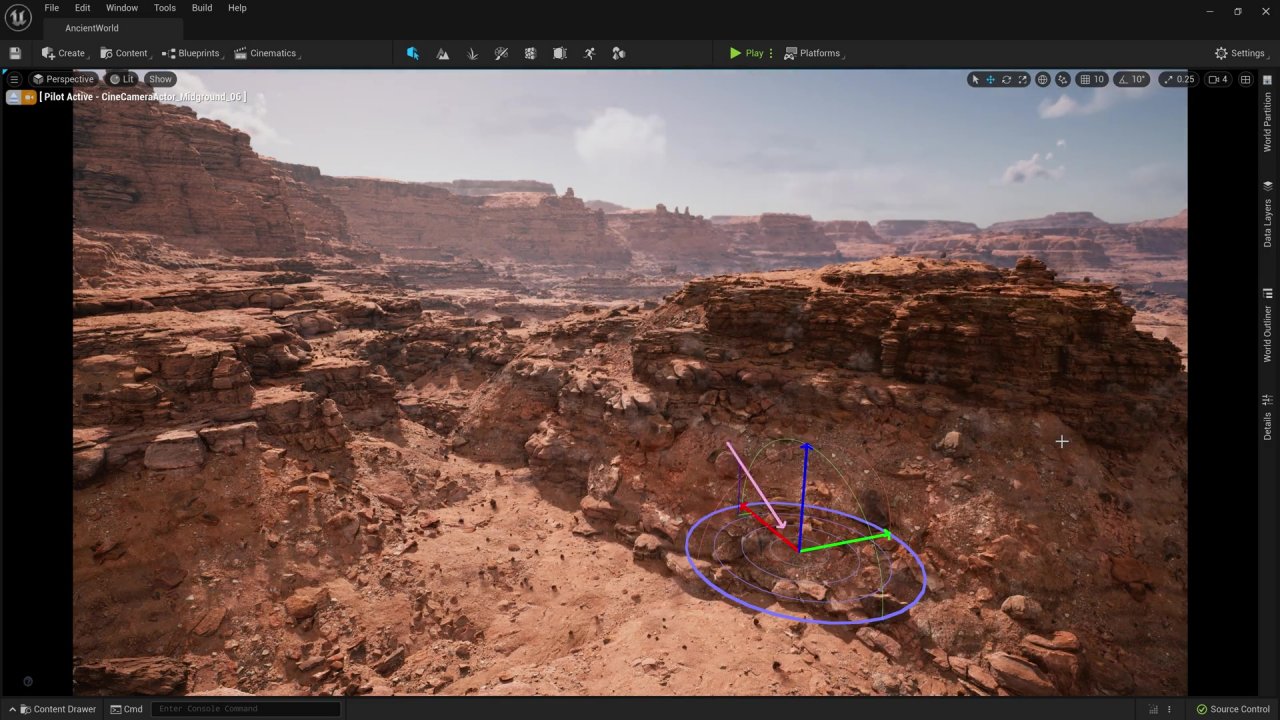Viewport: 1280px width, 720px height.
Task: Activate the Scale gizmo tool
Action: [1022, 79]
